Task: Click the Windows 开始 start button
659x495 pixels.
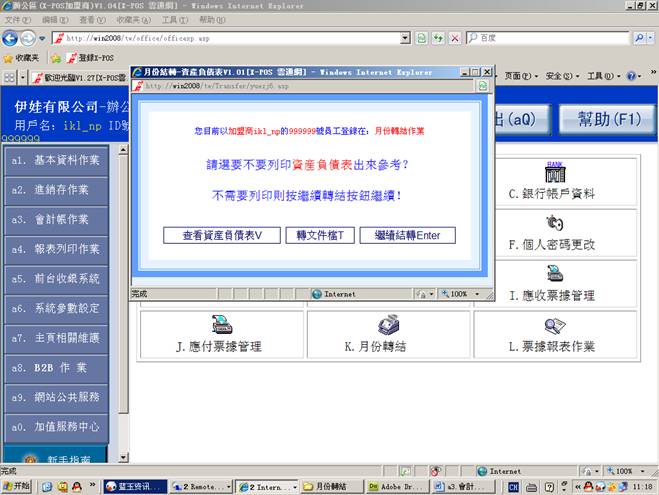Action: tap(16, 486)
